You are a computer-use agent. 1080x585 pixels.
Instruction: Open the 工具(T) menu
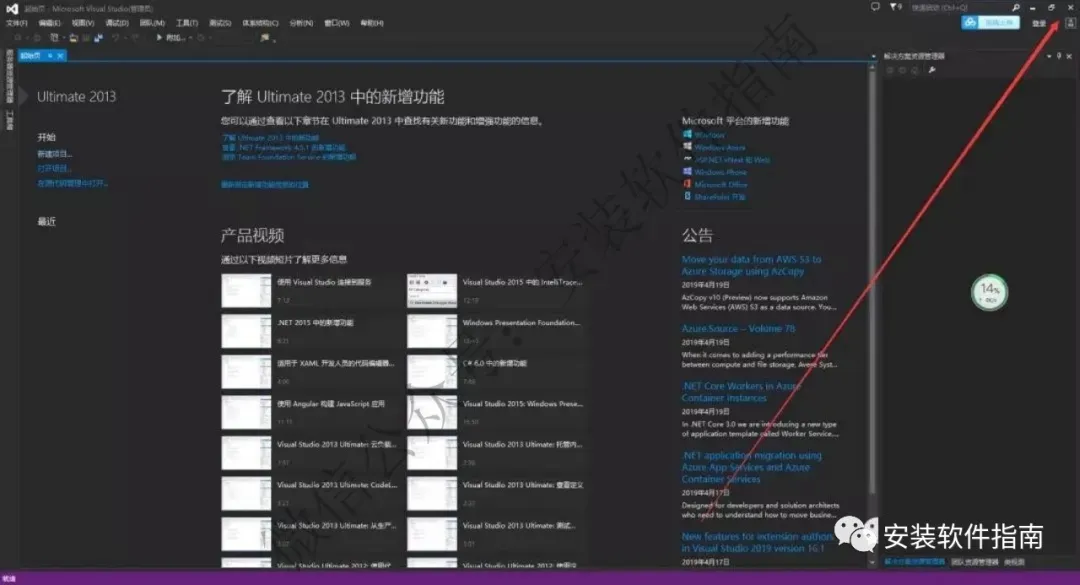click(x=187, y=23)
